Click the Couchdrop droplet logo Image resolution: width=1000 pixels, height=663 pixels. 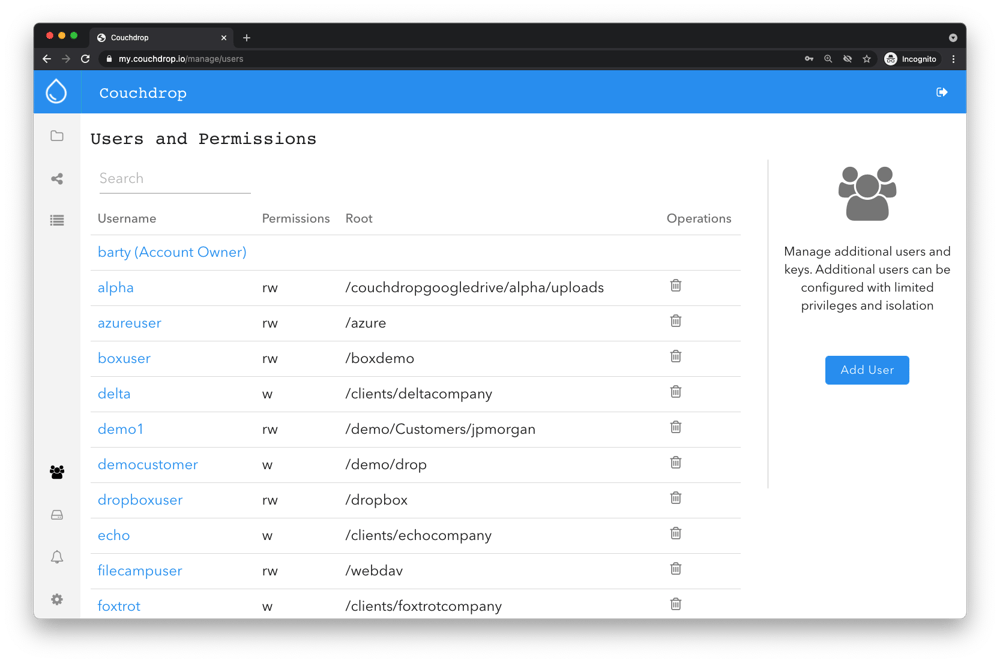pos(56,91)
